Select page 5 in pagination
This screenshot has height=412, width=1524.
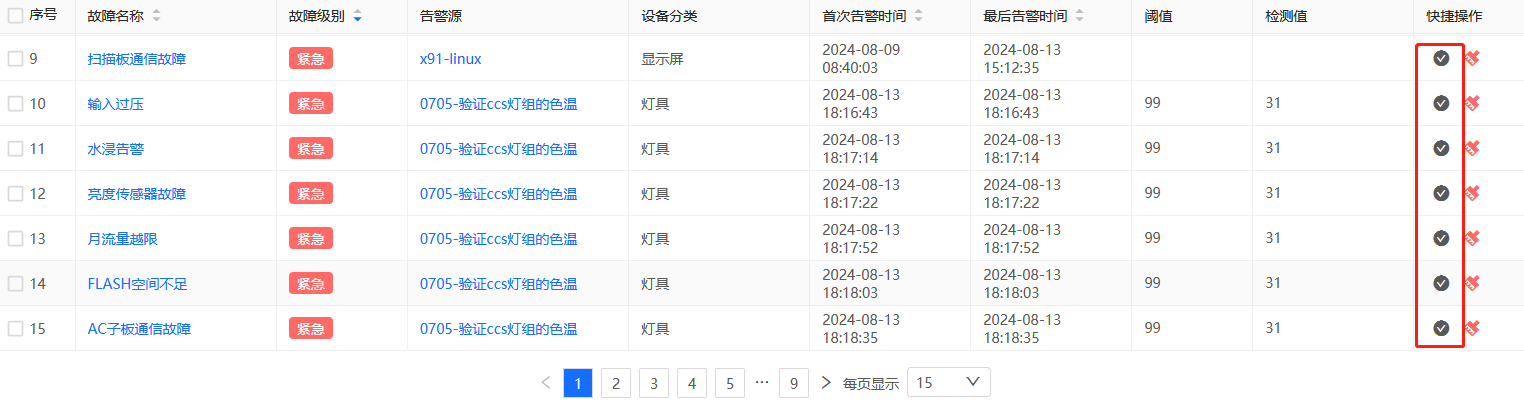[730, 382]
